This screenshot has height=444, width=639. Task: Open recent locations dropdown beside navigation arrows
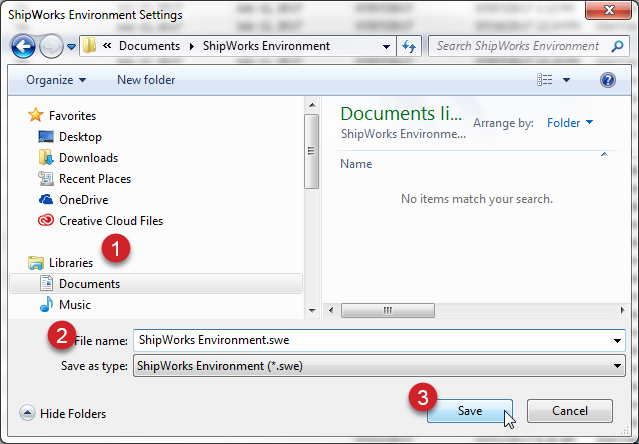pyautogui.click(x=71, y=47)
